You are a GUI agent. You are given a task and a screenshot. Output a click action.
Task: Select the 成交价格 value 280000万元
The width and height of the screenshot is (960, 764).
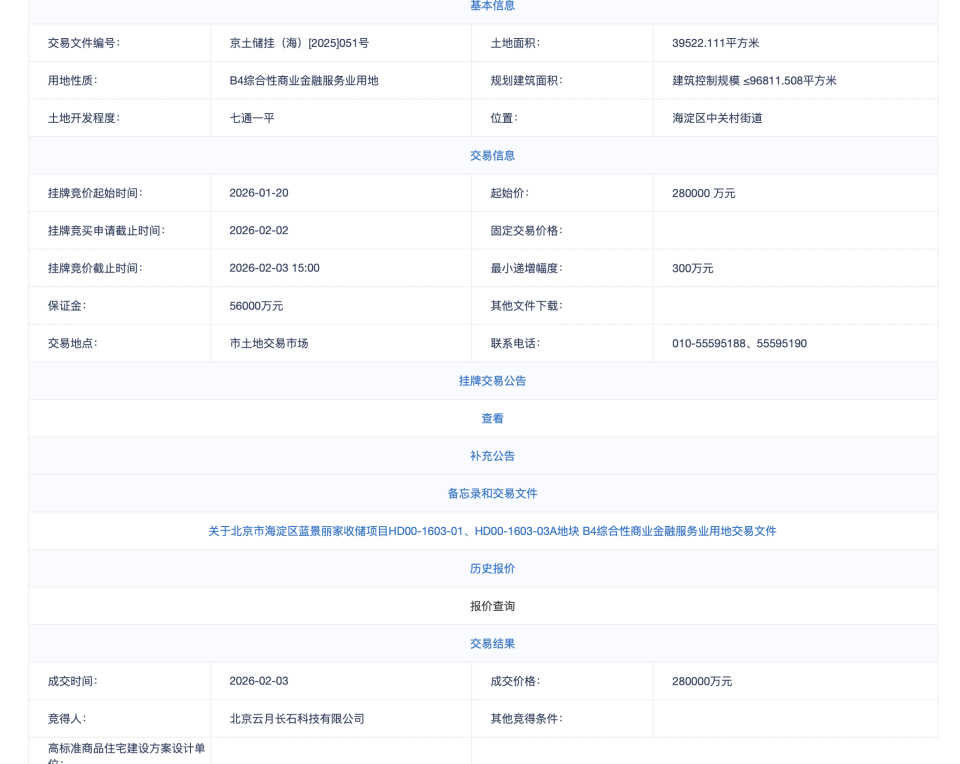(x=702, y=681)
